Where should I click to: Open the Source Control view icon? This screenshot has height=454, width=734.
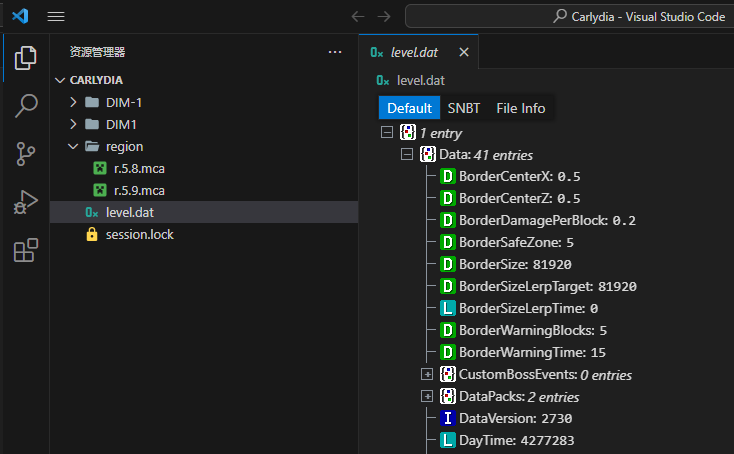[x=25, y=154]
